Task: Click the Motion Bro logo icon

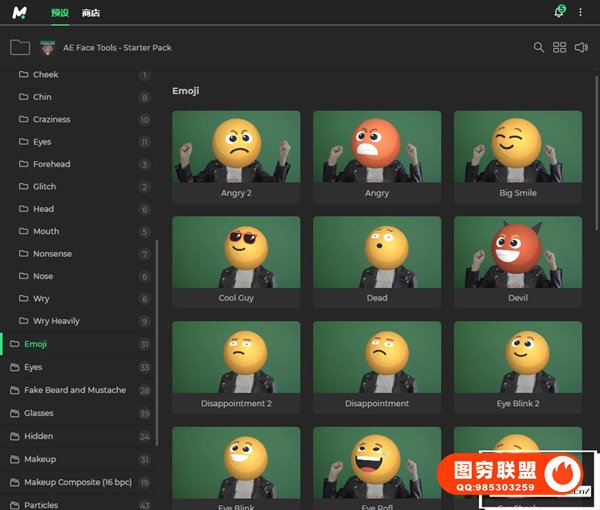Action: [20, 12]
